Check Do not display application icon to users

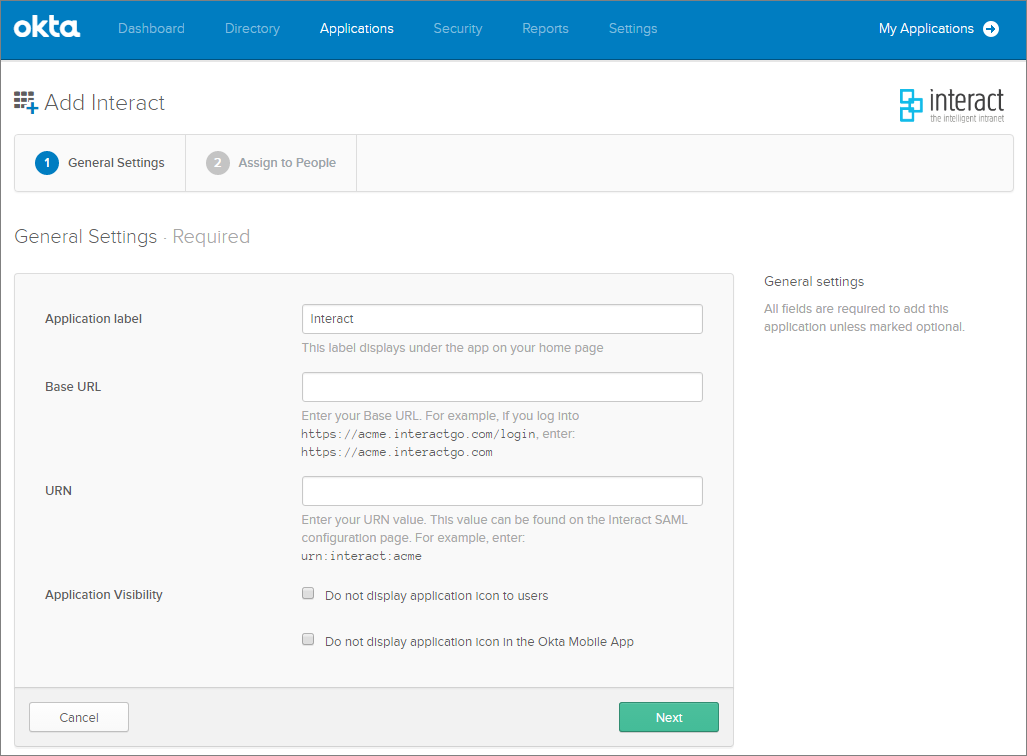(x=308, y=594)
